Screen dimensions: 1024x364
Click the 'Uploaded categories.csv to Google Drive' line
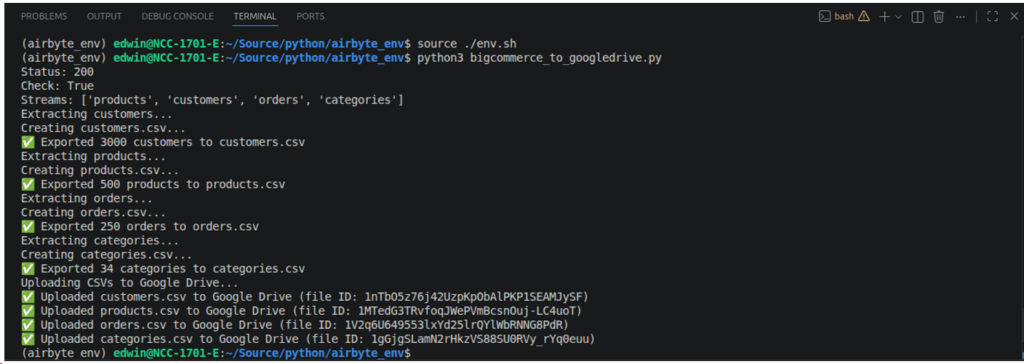coord(309,339)
